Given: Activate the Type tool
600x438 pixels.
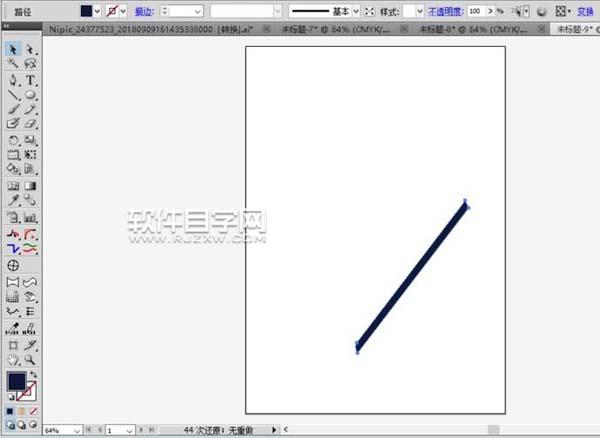Looking at the screenshot, I should point(30,80).
